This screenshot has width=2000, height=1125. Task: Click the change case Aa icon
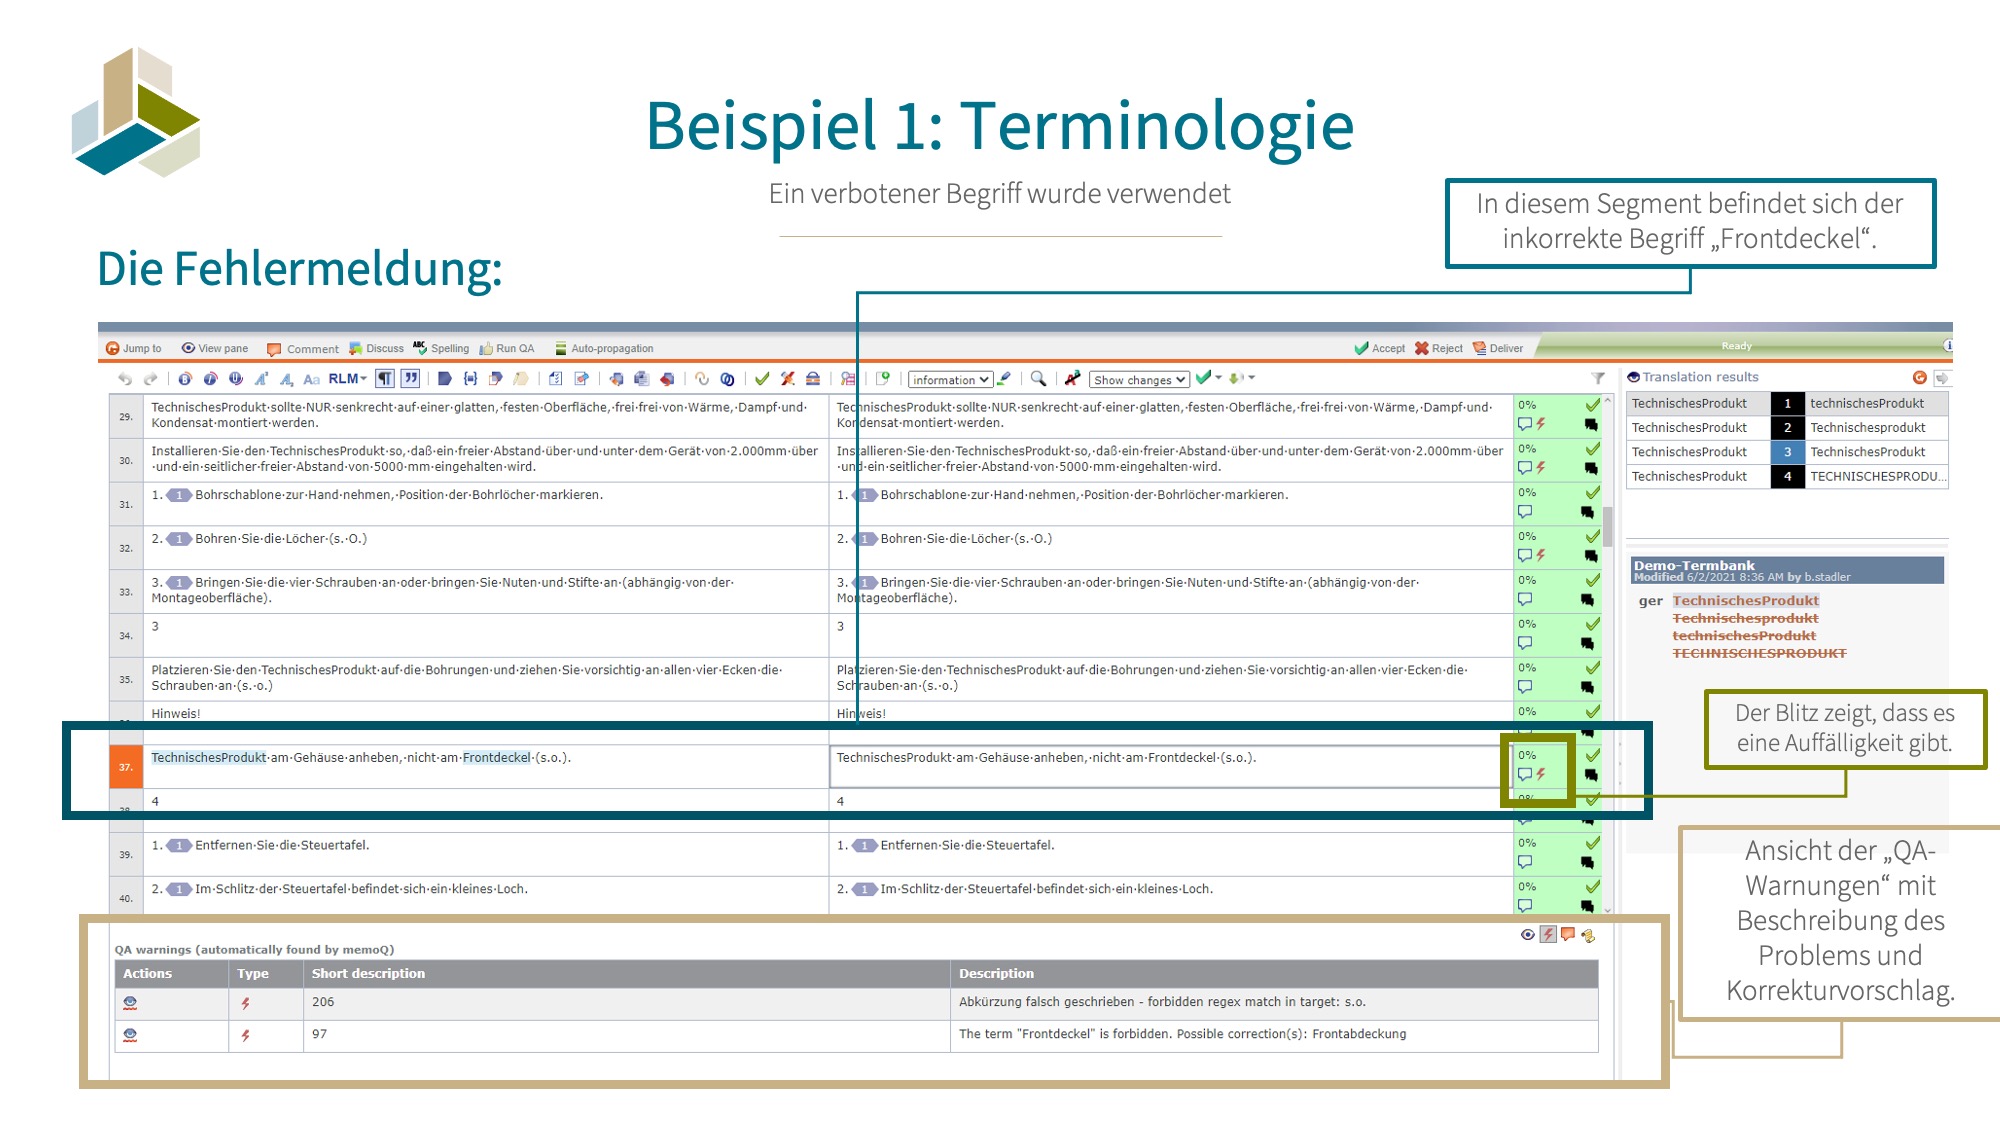311,379
